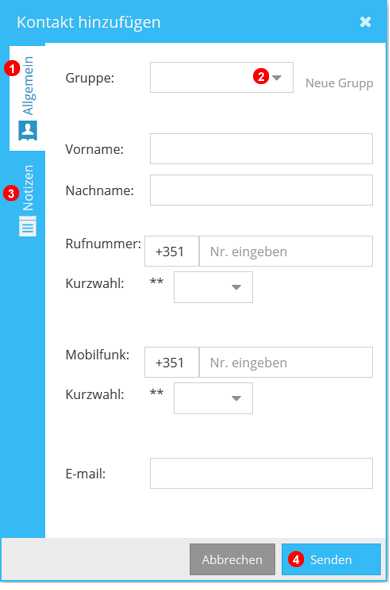Click the Mobilfunk country code field

click(x=172, y=362)
